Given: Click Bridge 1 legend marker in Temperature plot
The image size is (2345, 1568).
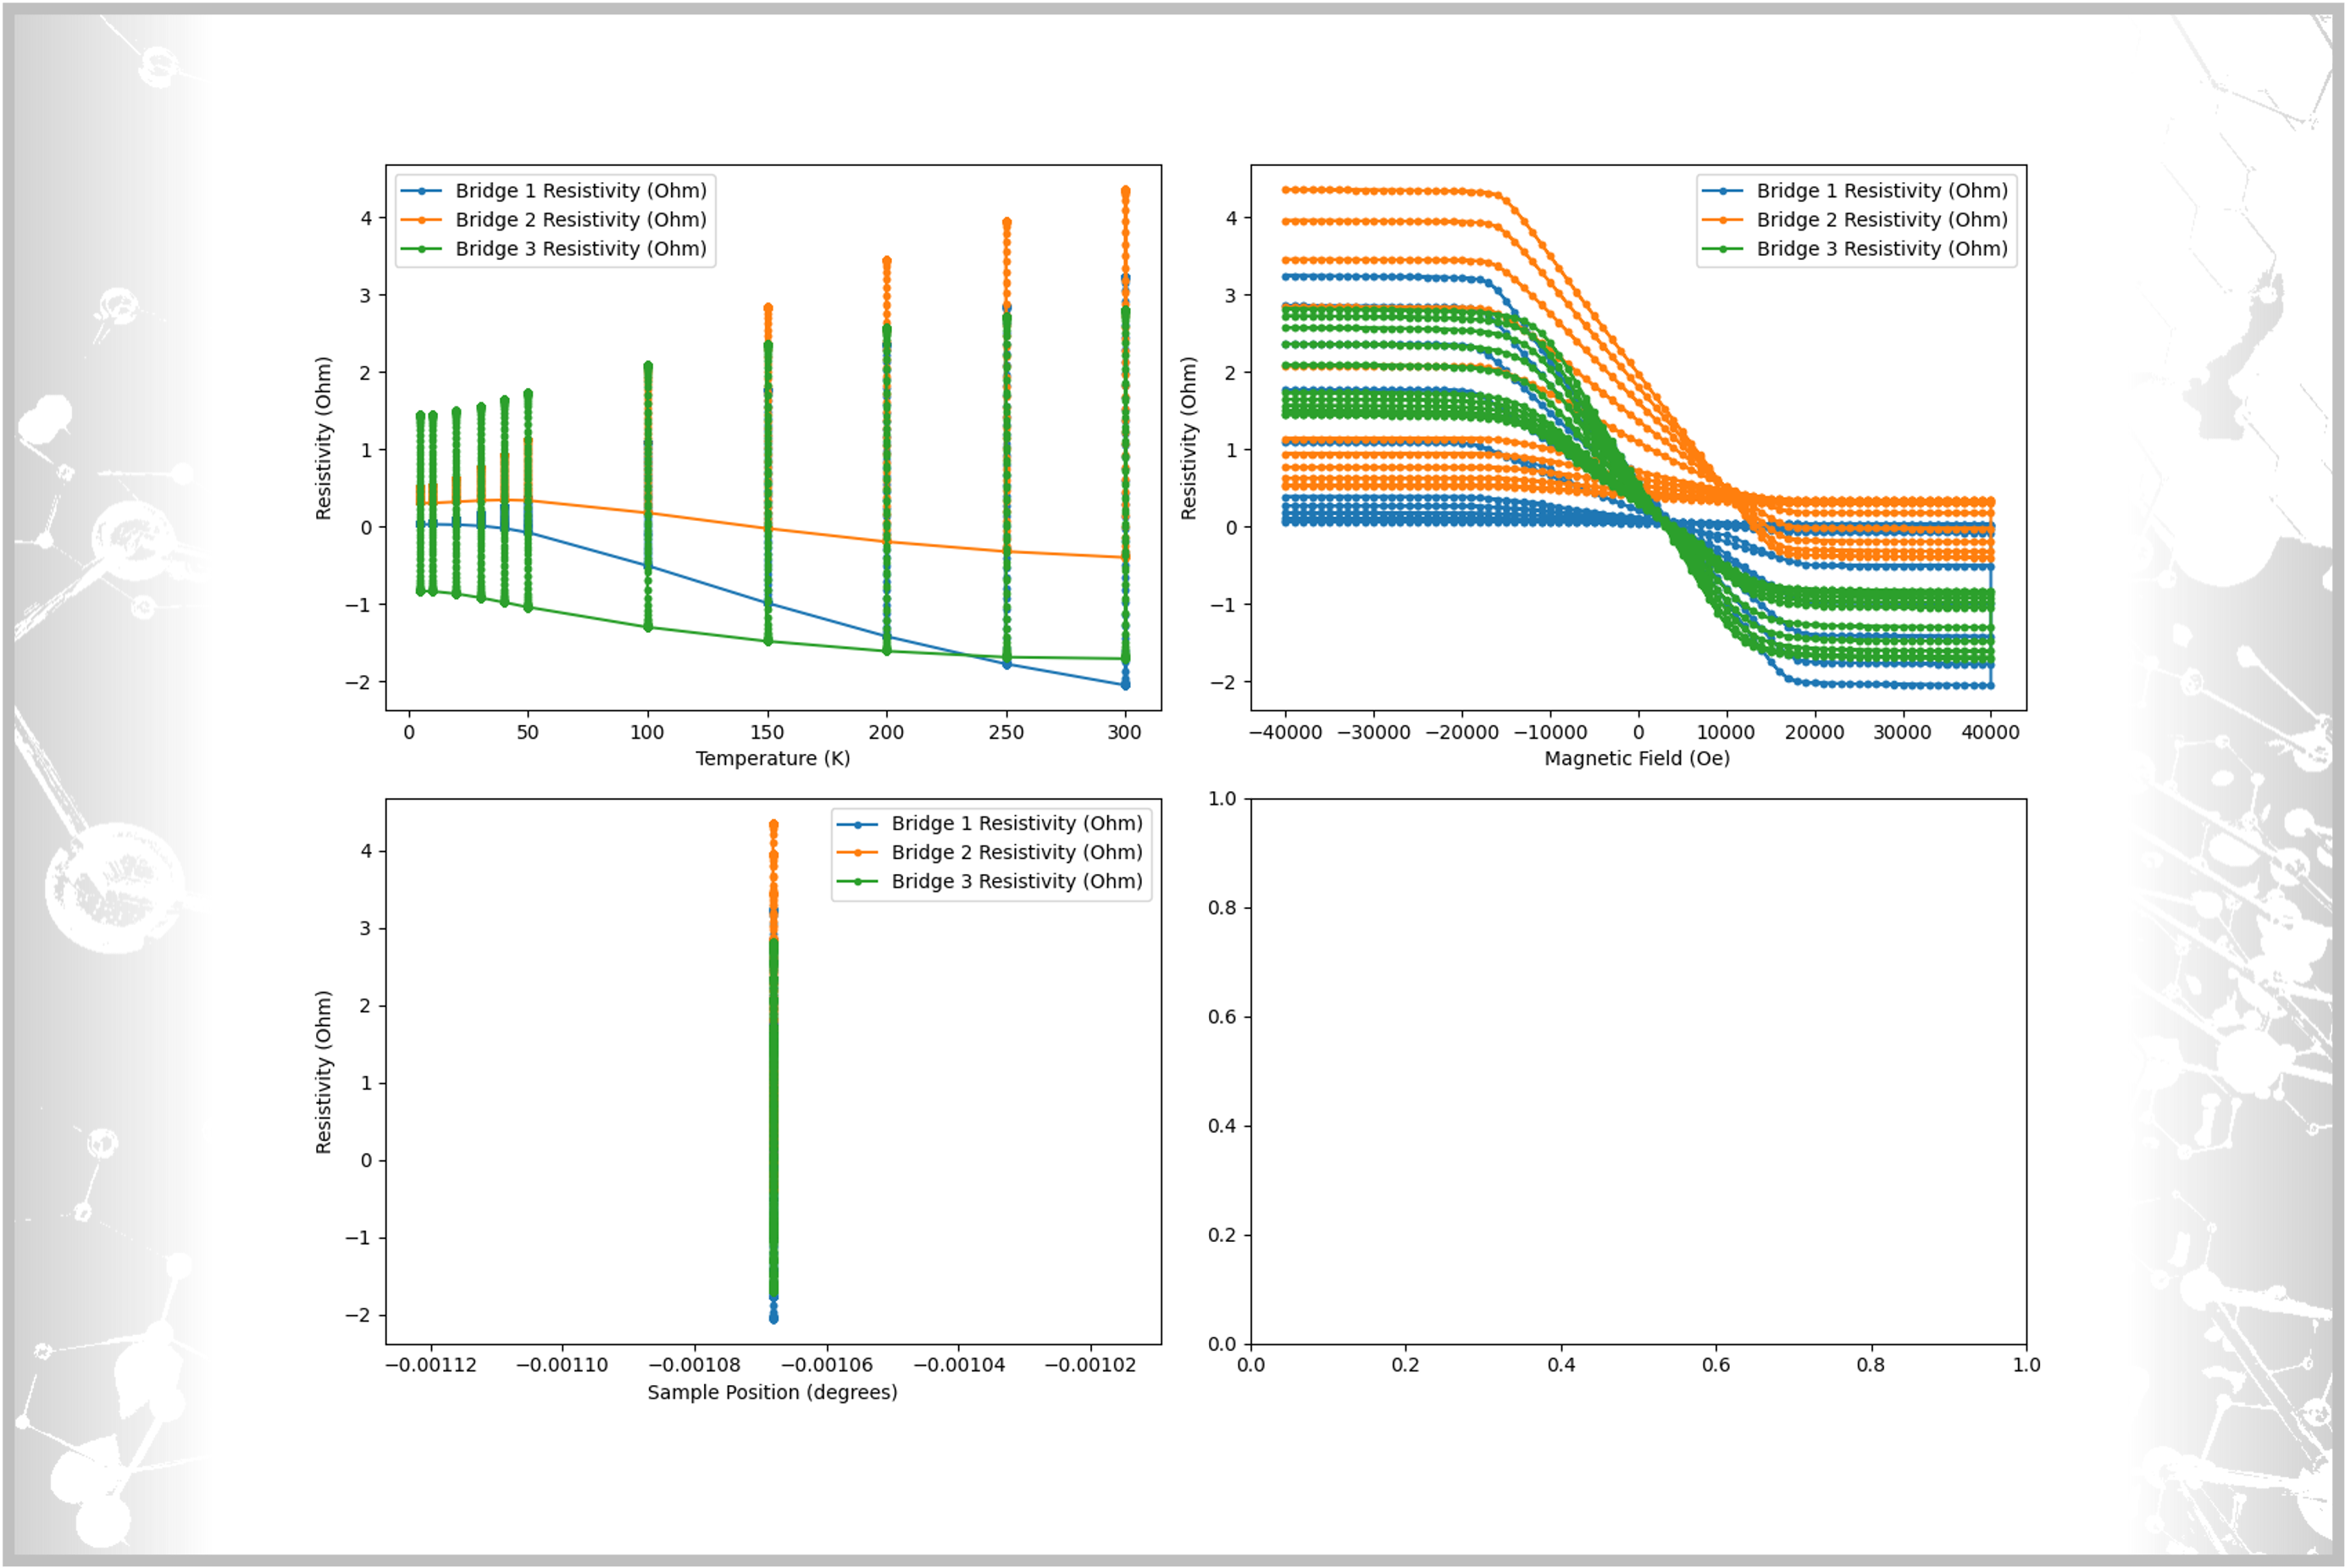Looking at the screenshot, I should point(421,191).
